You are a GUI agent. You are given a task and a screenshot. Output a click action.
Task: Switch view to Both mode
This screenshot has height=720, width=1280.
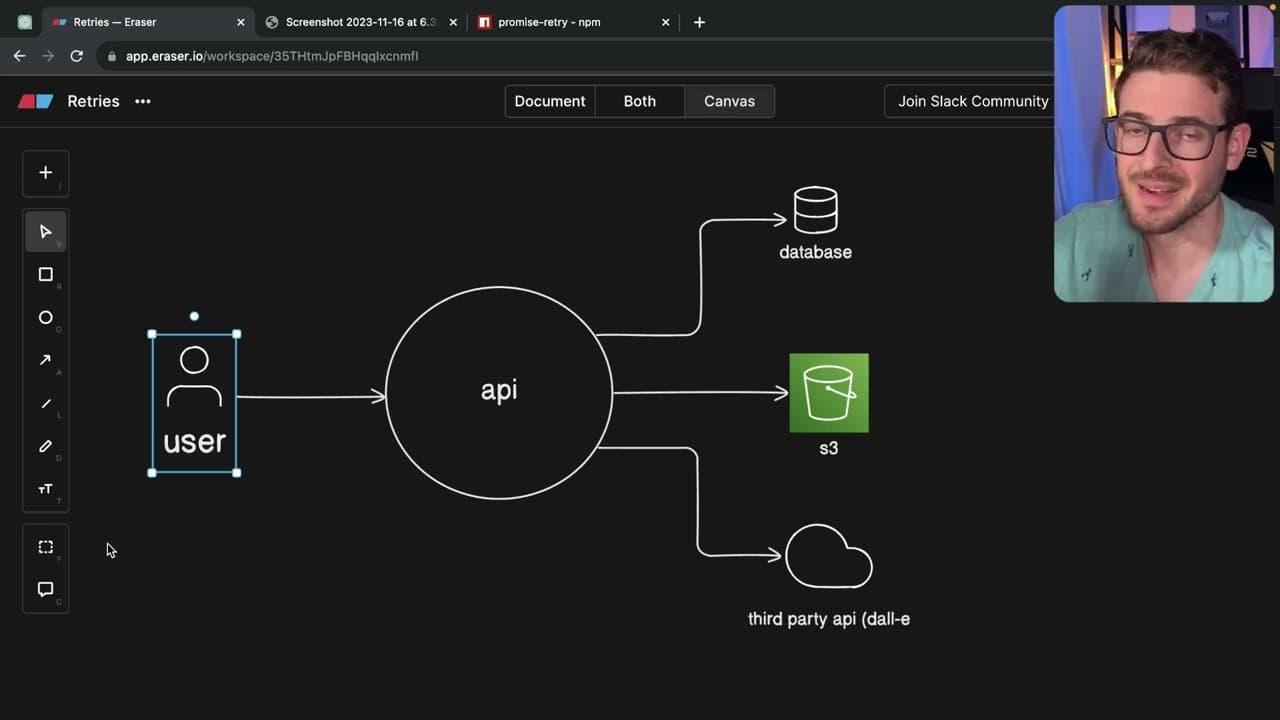pos(640,101)
